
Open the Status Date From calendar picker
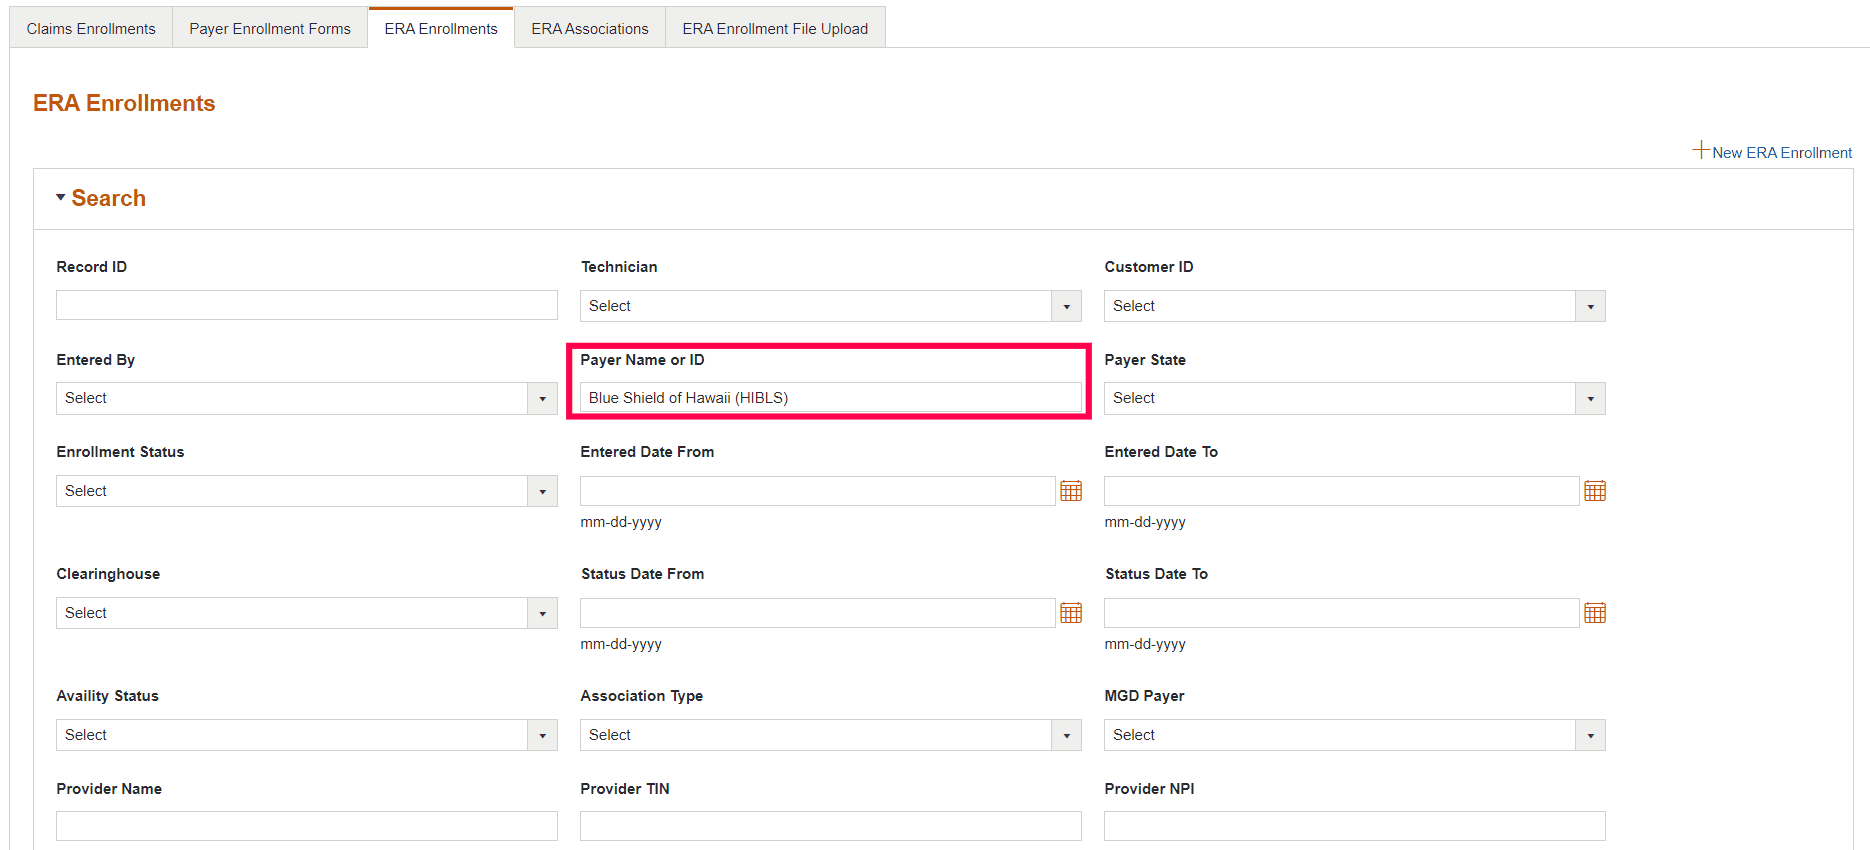pyautogui.click(x=1071, y=613)
